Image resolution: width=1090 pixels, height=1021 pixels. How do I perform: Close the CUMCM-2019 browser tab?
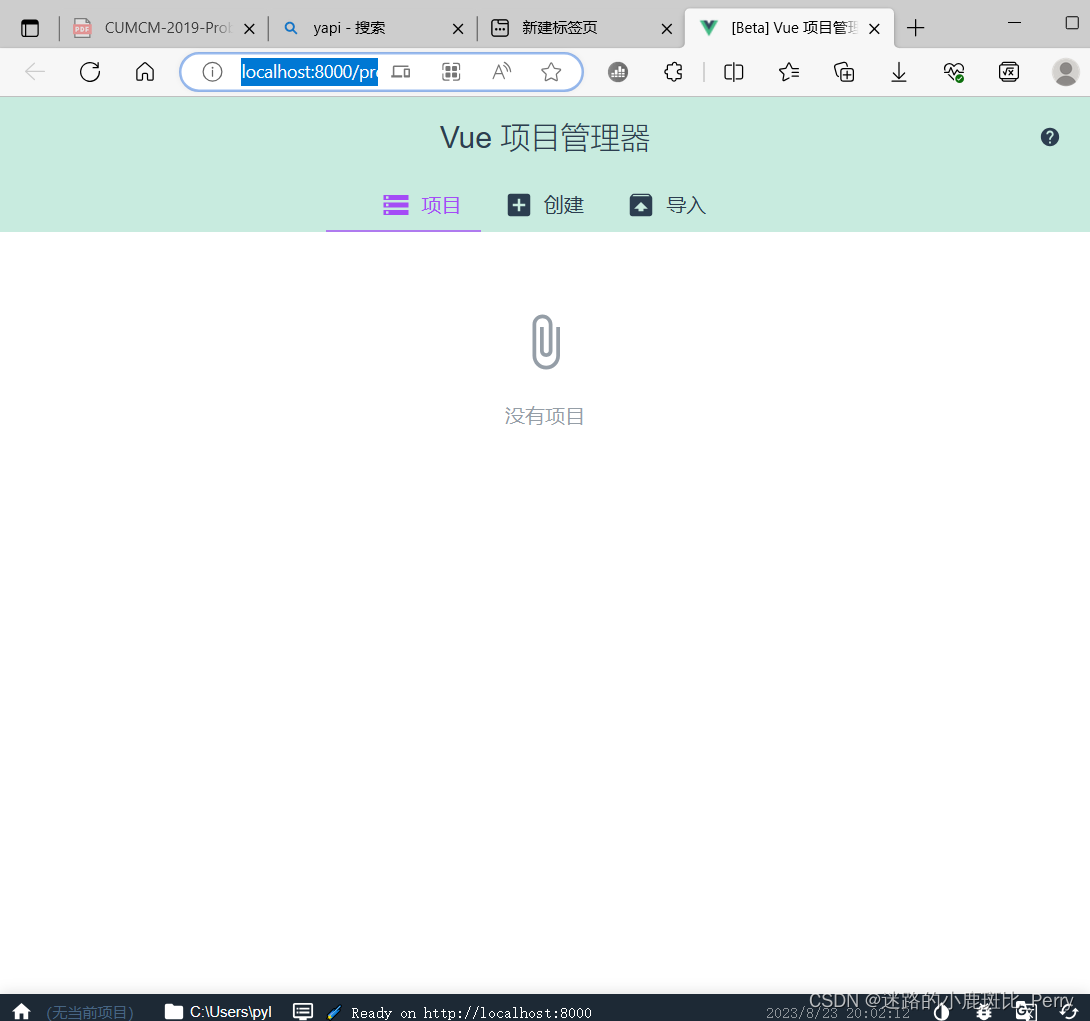coord(250,28)
